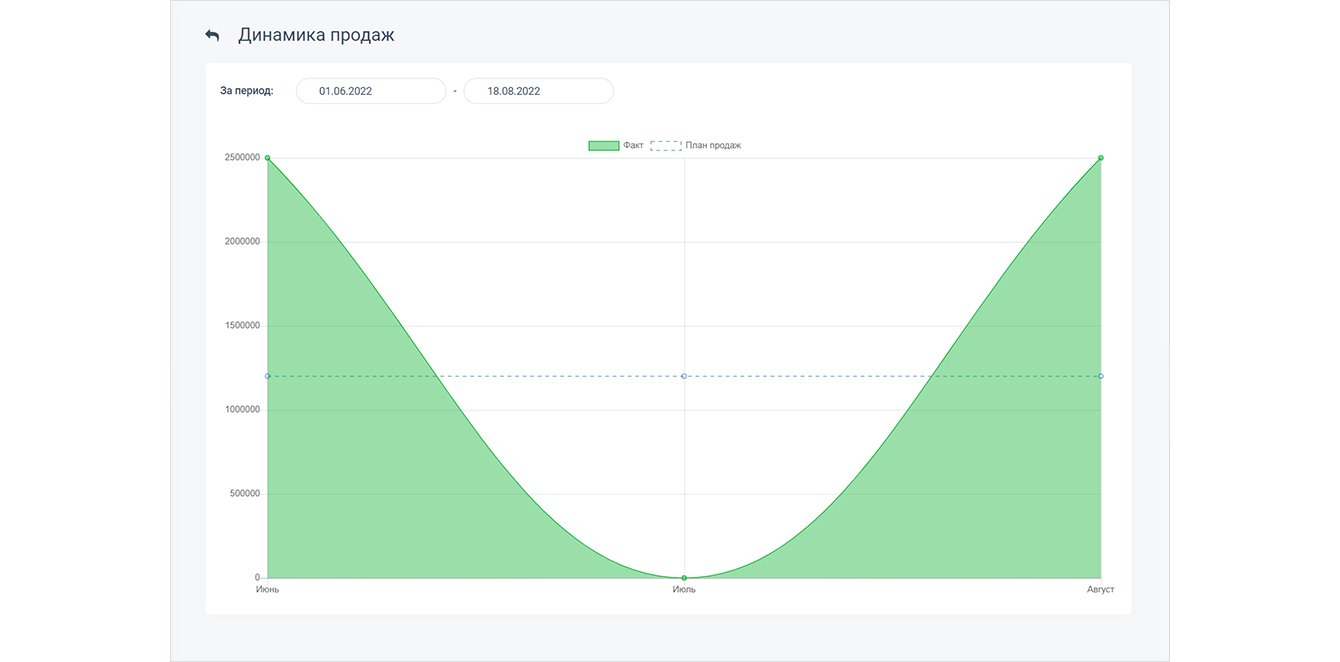The width and height of the screenshot is (1340, 662).
Task: Click the 500000 axis value
Action: coord(244,494)
